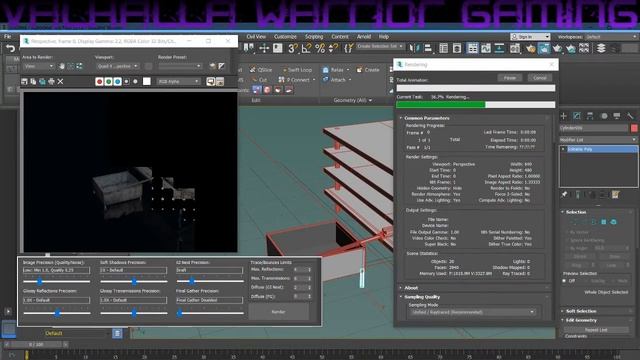The height and width of the screenshot is (360, 640).
Task: Open the Customize menu
Action: (285, 37)
